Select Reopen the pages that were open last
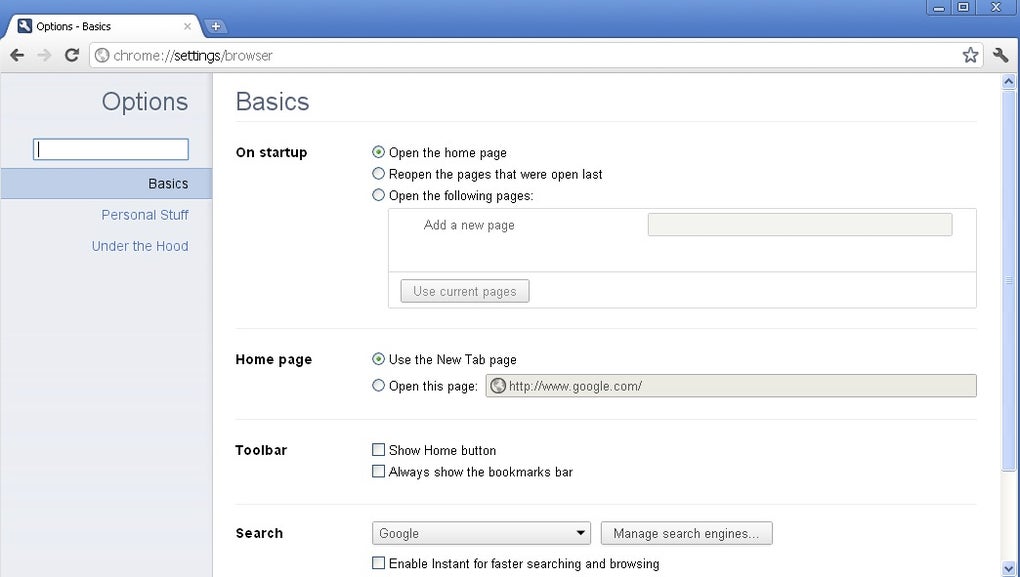The width and height of the screenshot is (1020, 577). (x=378, y=174)
